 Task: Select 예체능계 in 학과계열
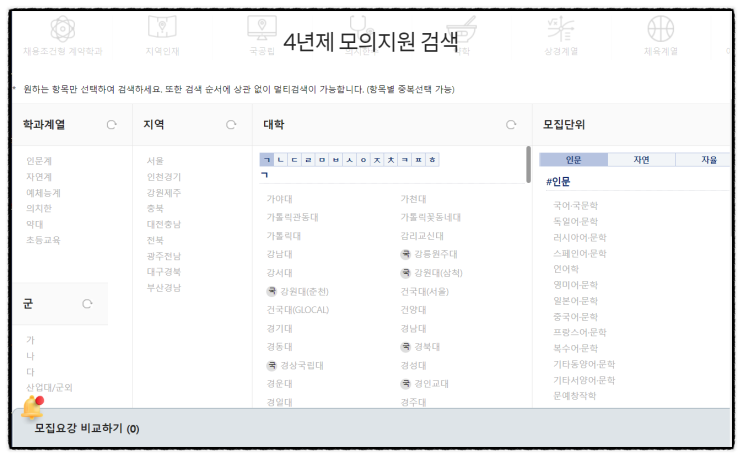(43, 193)
